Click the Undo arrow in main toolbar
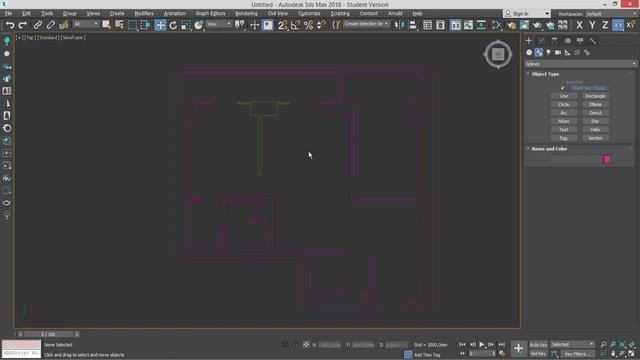 pos(10,25)
